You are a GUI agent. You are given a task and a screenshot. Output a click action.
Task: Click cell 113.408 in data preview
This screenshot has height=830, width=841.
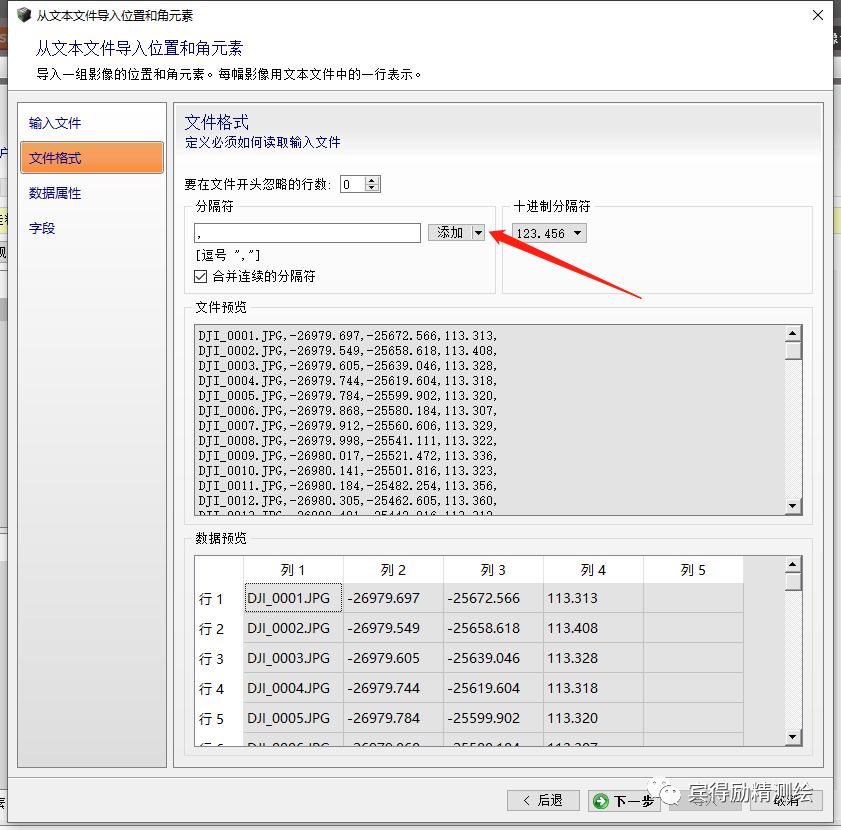(x=593, y=628)
